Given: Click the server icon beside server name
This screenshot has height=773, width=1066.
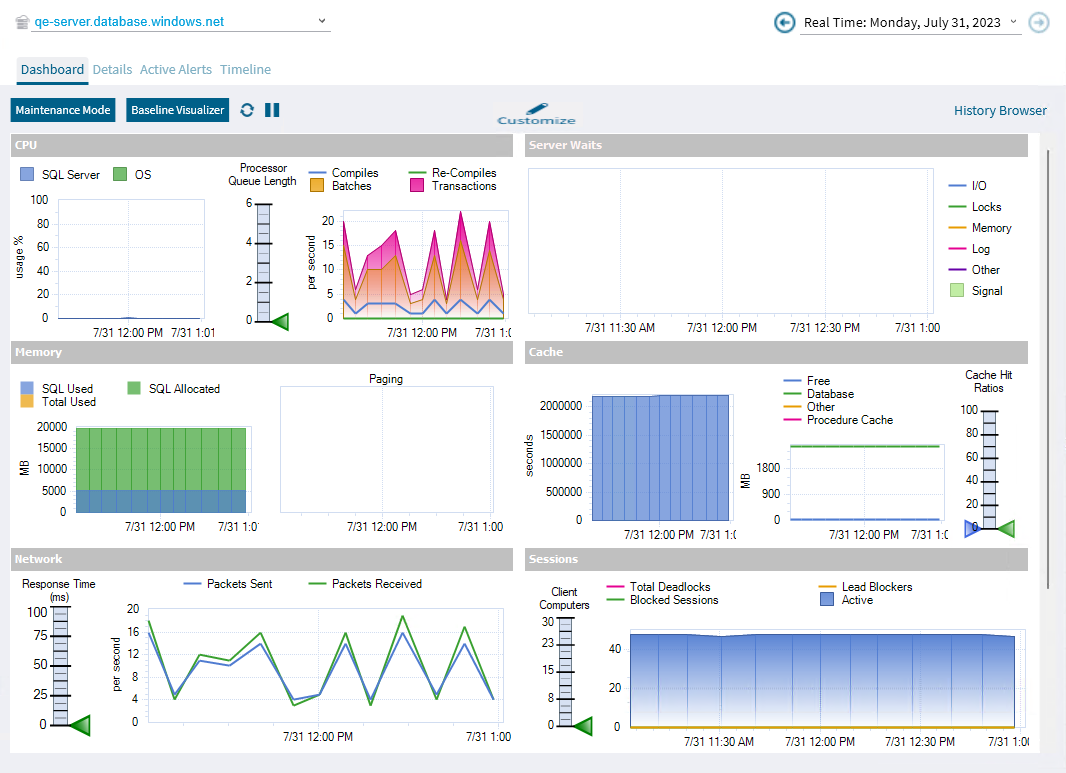Looking at the screenshot, I should 22,22.
